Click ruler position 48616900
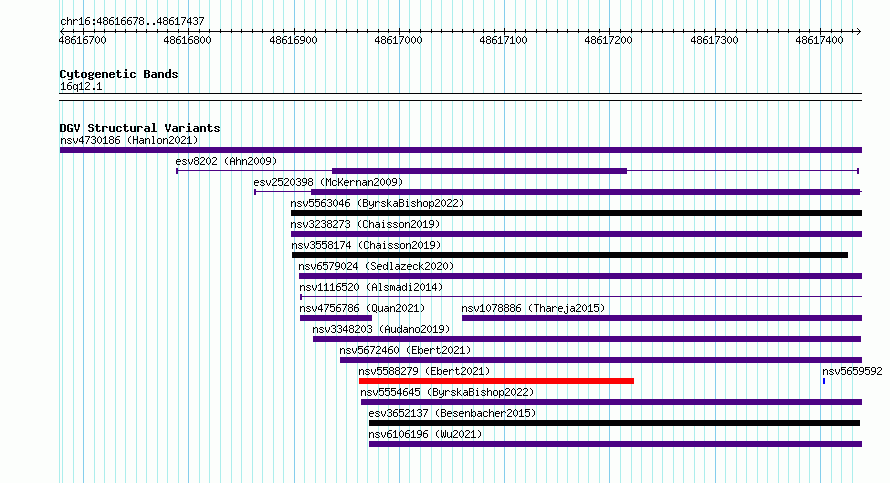This screenshot has height=483, width=890. tap(293, 40)
